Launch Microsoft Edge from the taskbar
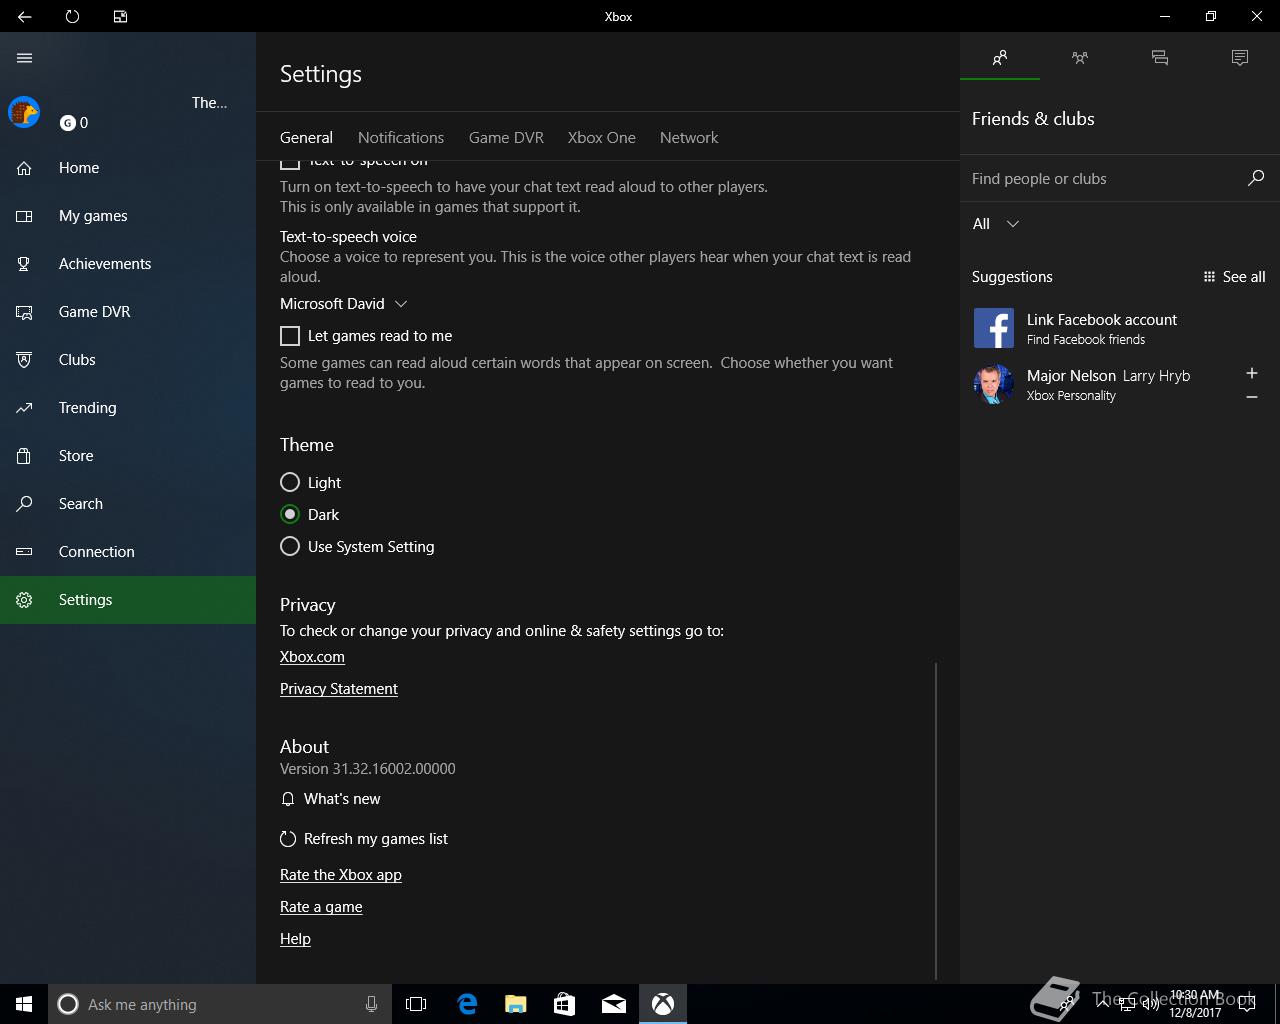 (467, 1004)
